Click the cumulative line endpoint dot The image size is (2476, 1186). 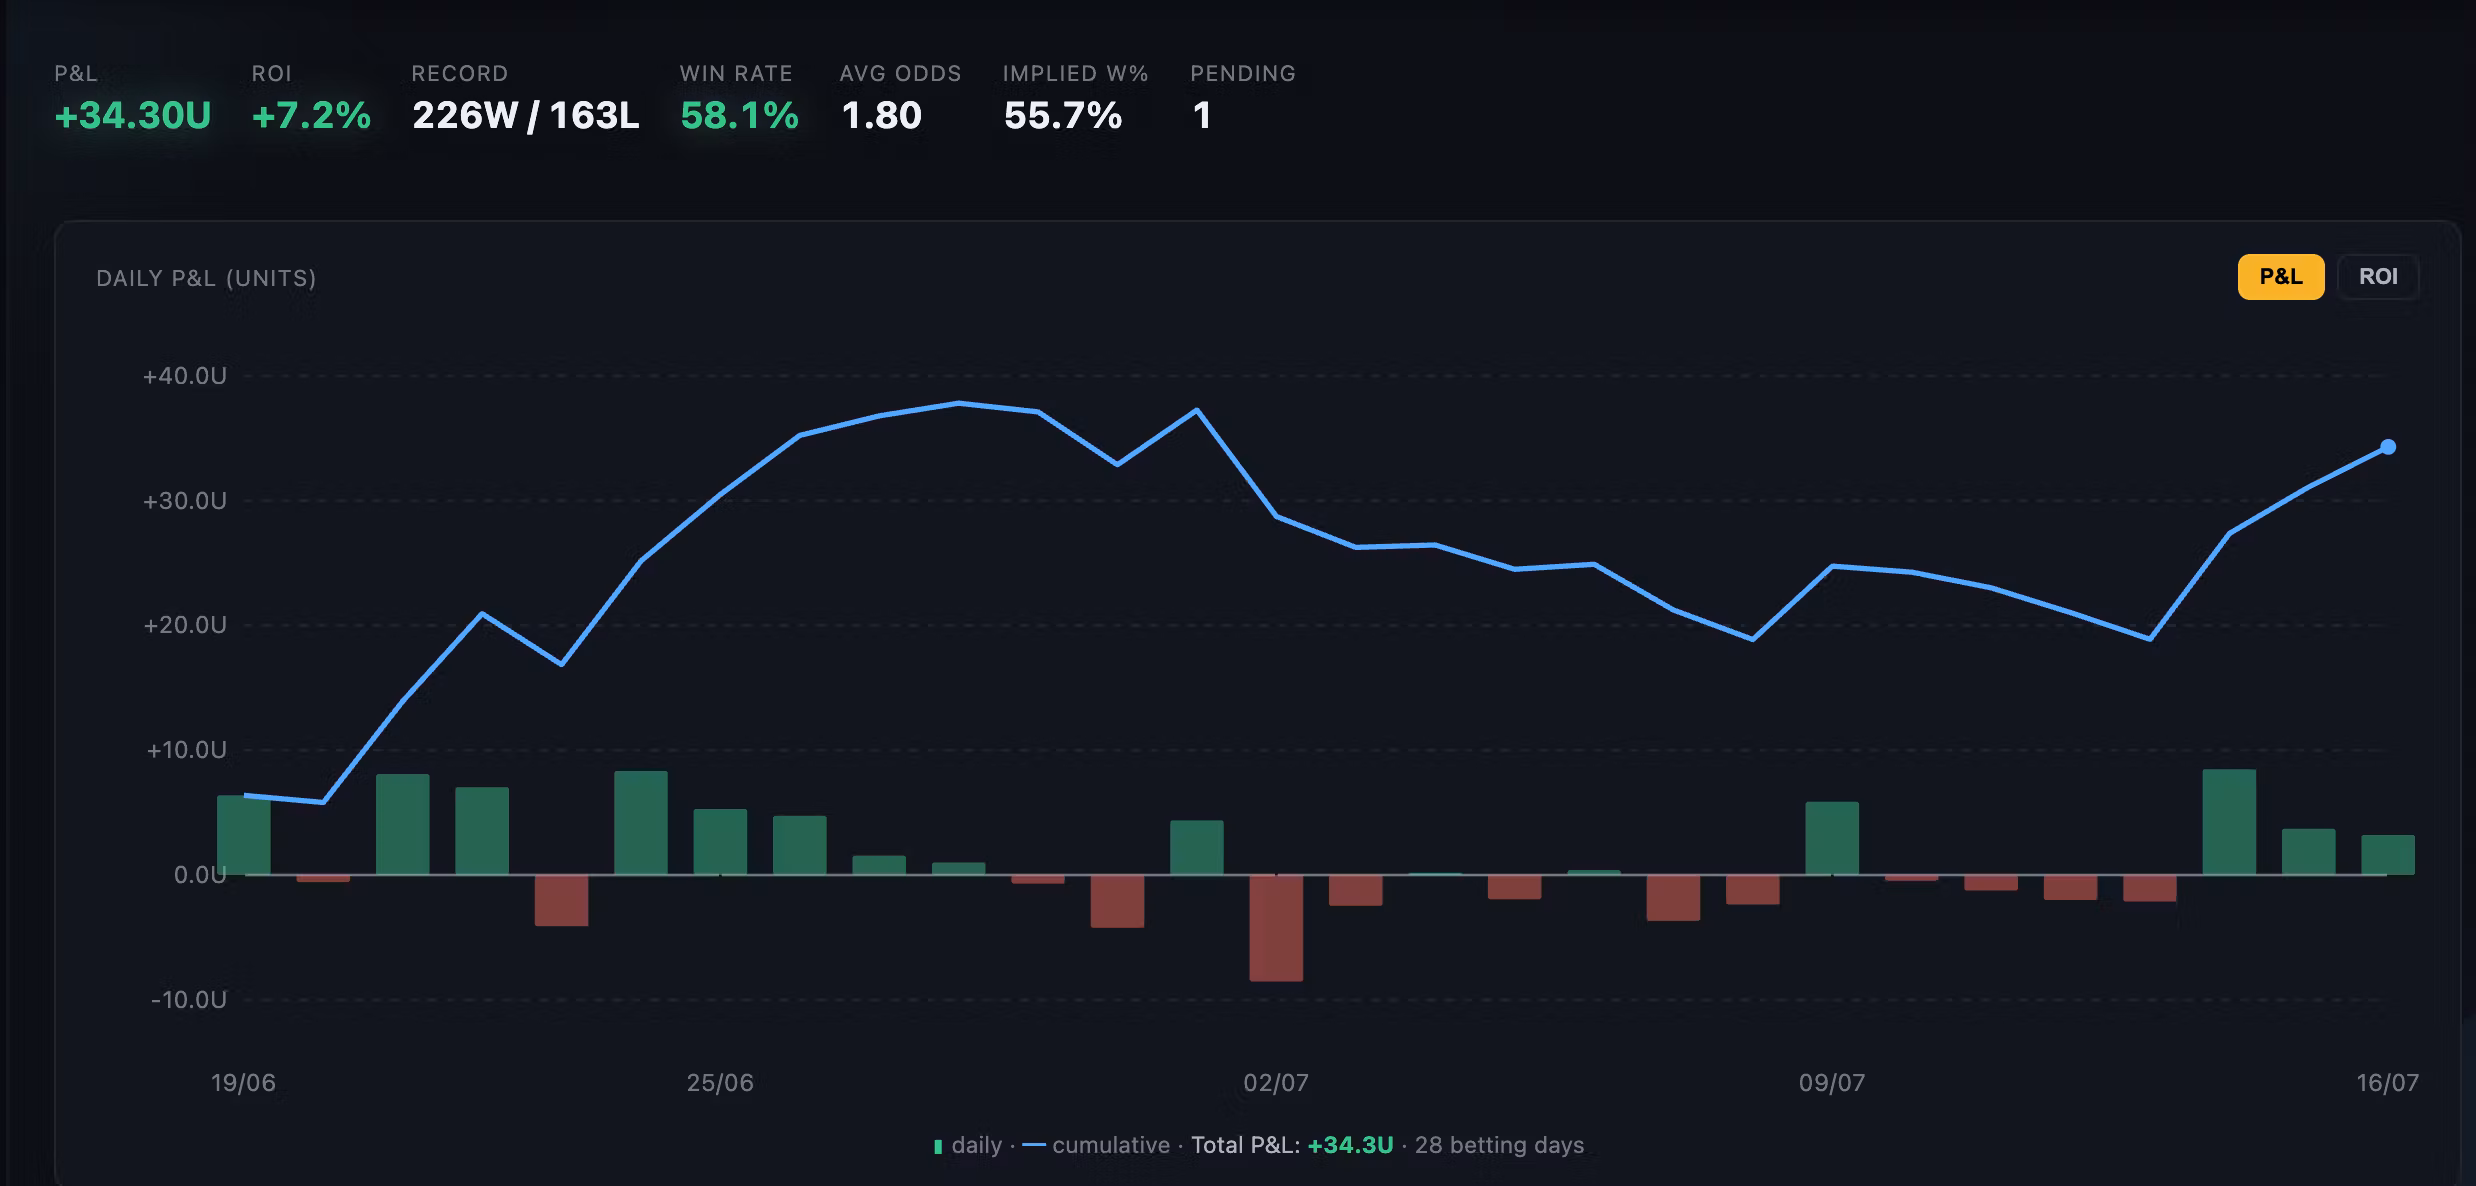(x=2388, y=447)
